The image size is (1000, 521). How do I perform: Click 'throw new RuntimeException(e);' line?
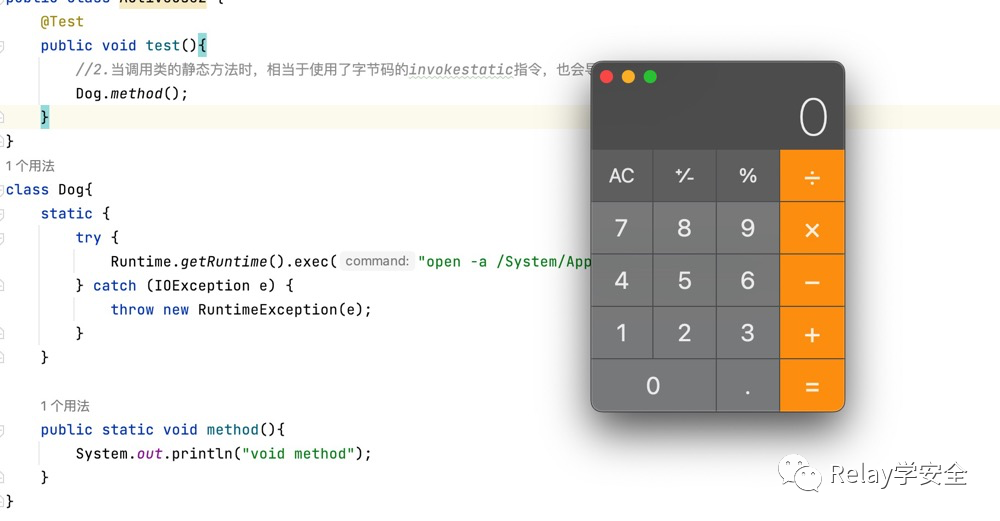click(240, 310)
